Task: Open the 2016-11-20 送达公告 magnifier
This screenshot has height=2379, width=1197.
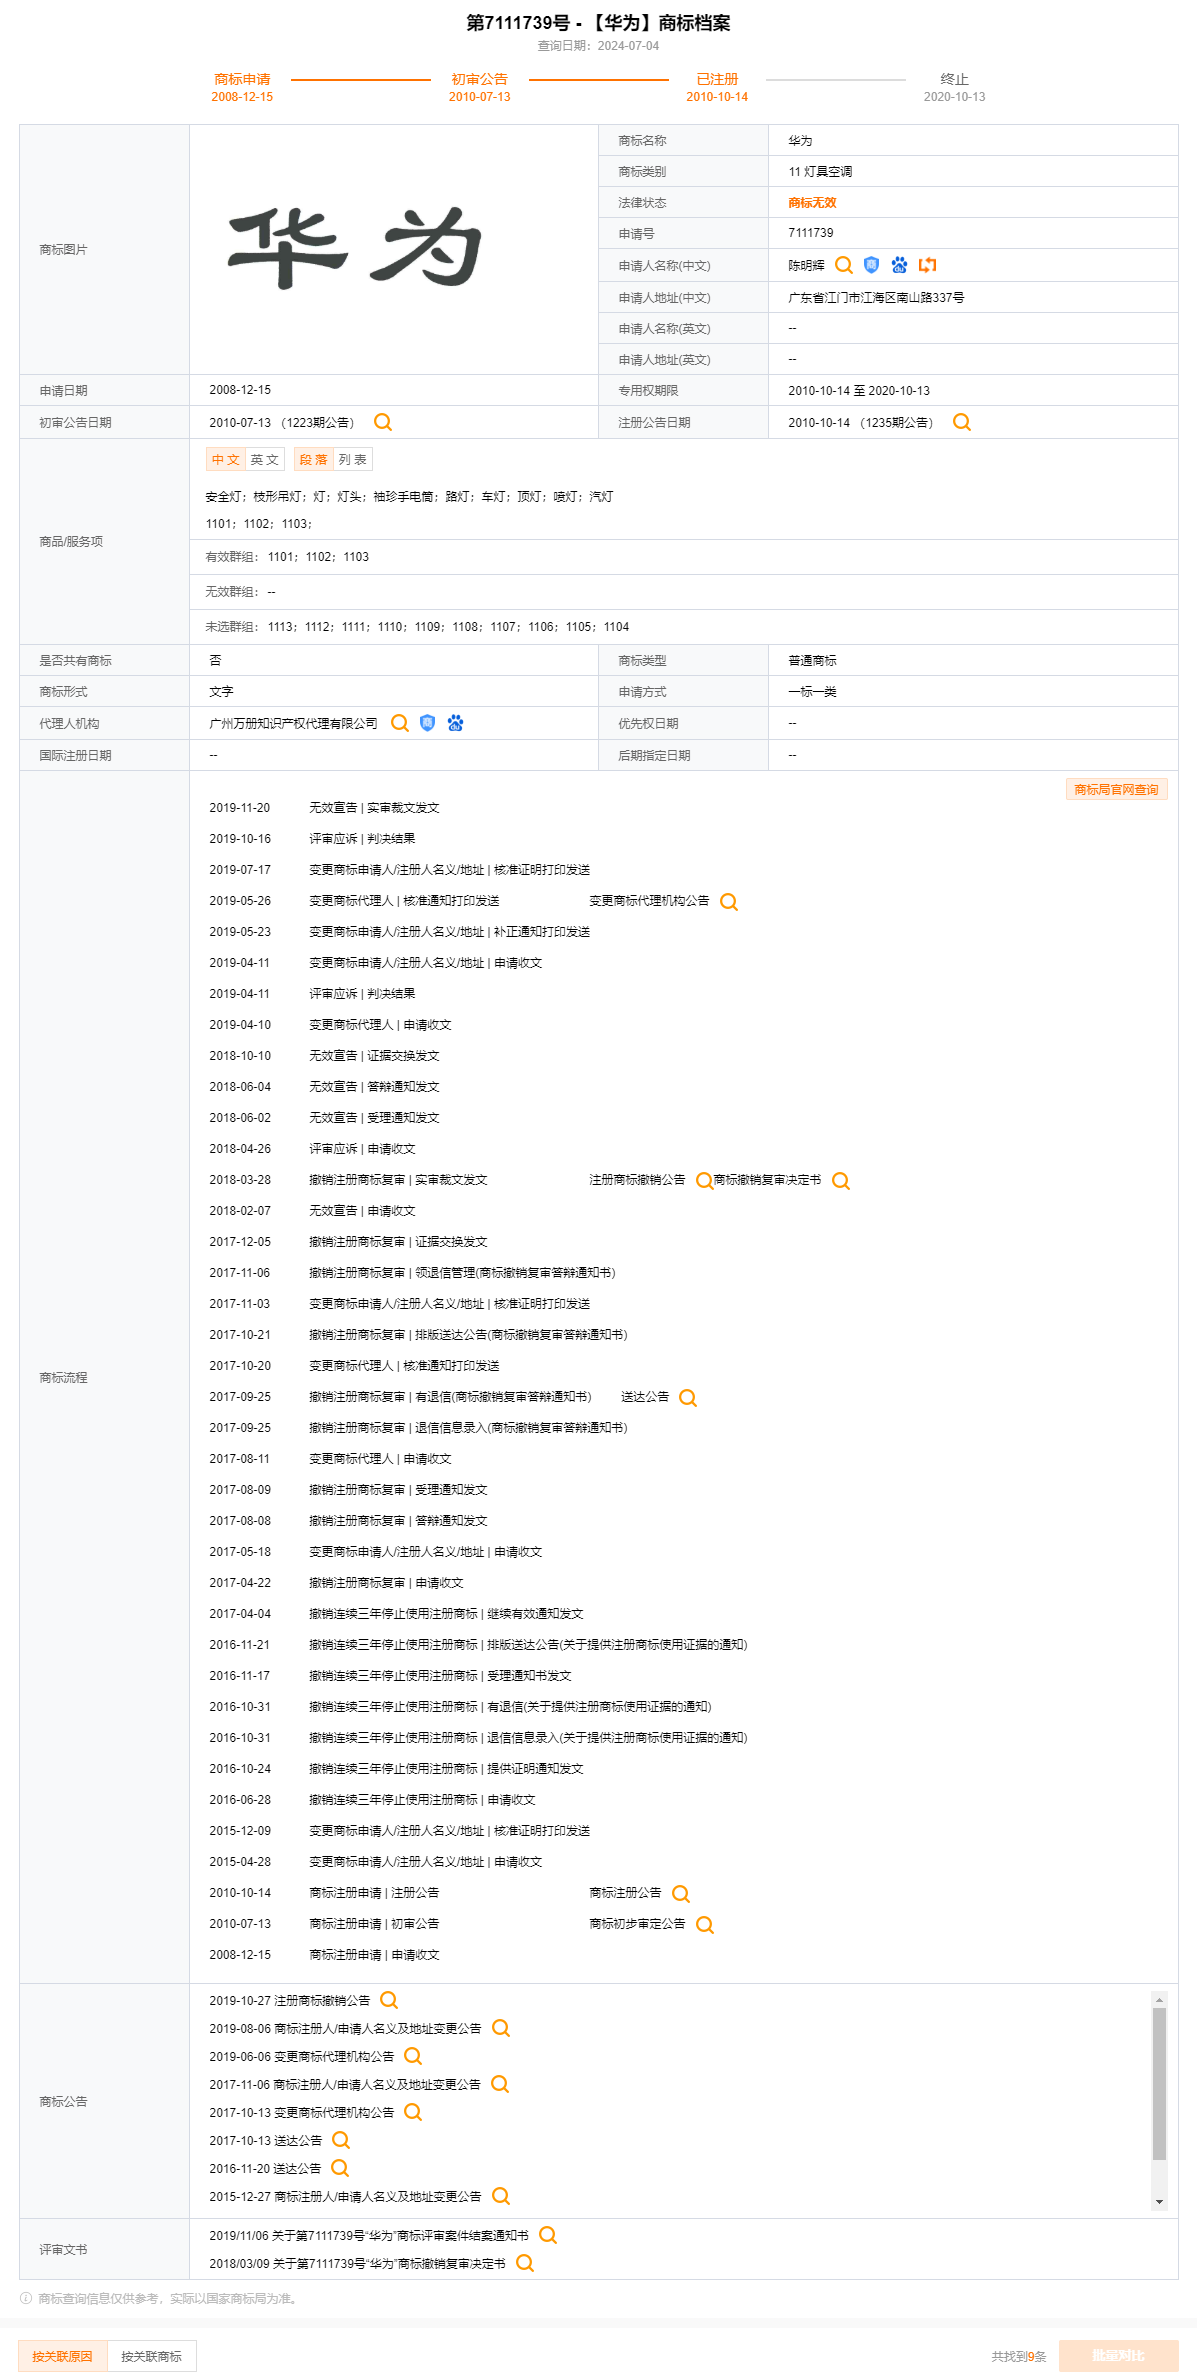Action: pyautogui.click(x=340, y=2168)
